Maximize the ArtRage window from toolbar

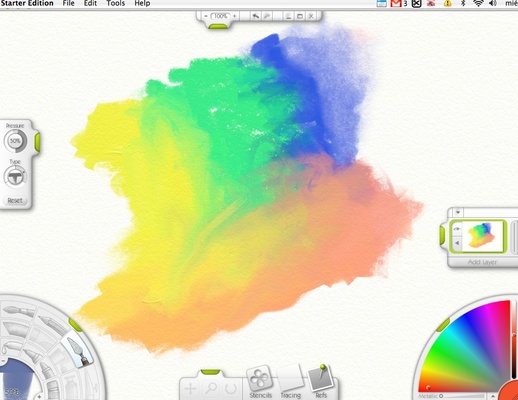(300, 16)
